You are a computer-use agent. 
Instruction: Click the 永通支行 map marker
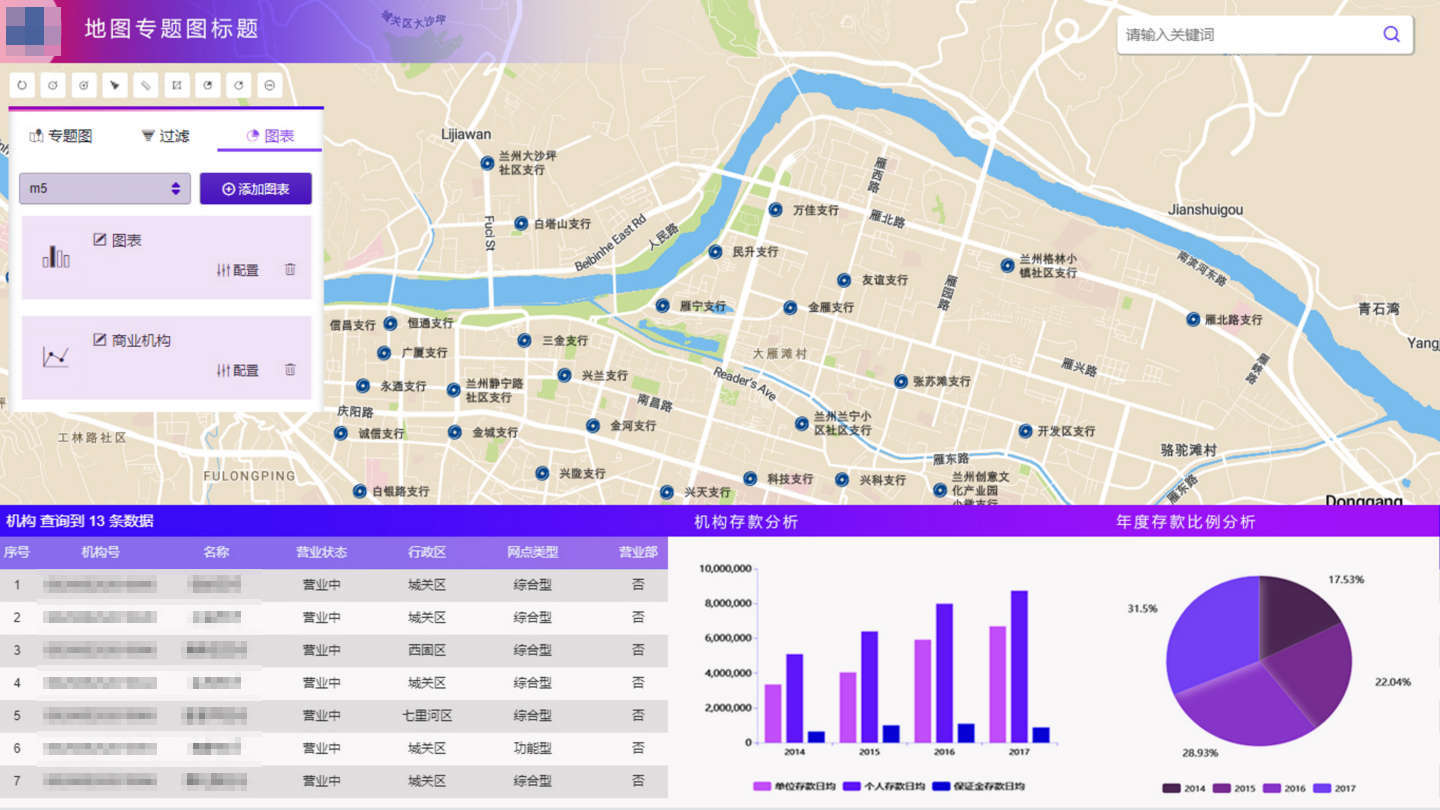tap(362, 385)
